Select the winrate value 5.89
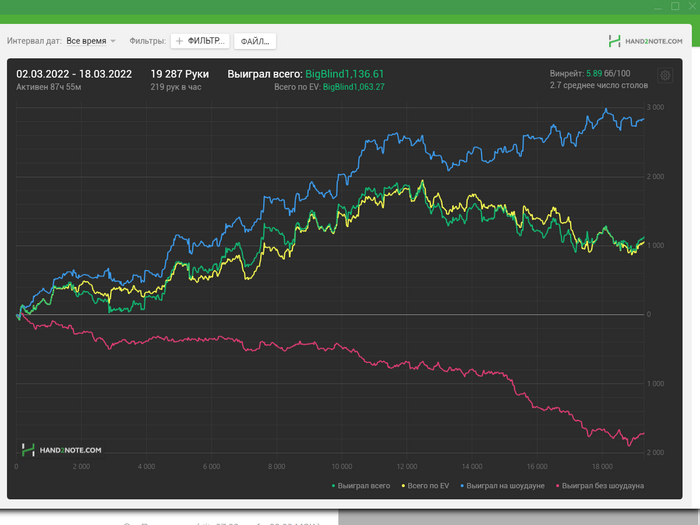 [x=594, y=74]
